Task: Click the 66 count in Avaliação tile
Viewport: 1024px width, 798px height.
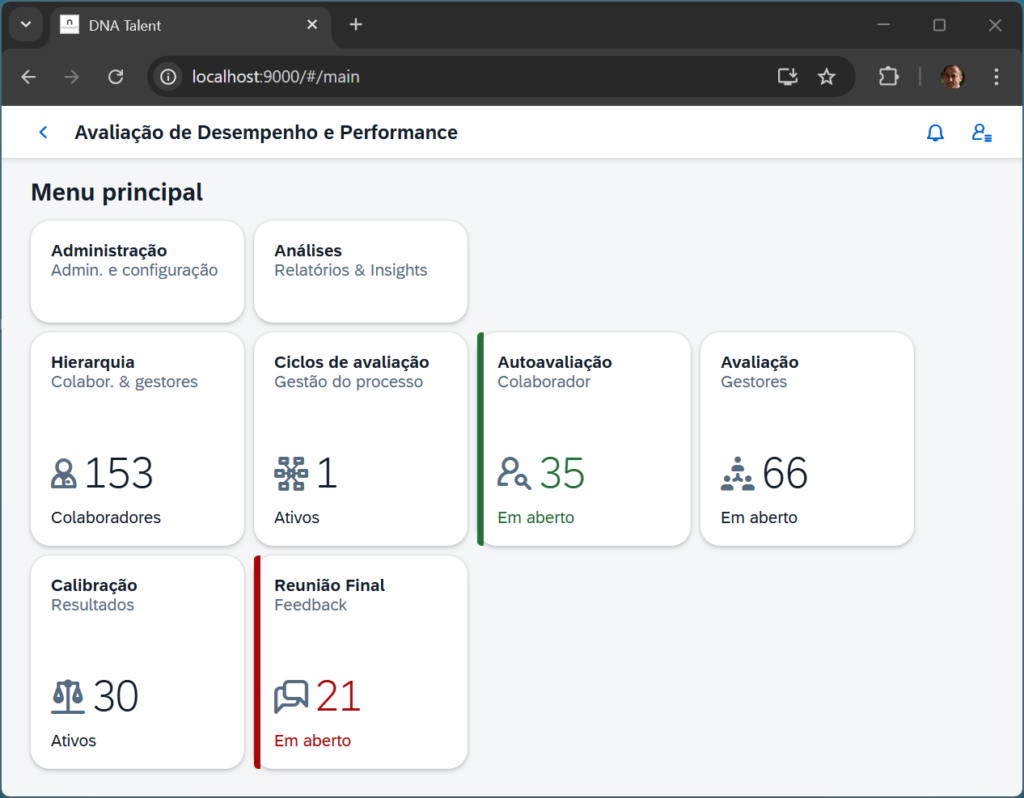Action: pyautogui.click(x=785, y=473)
